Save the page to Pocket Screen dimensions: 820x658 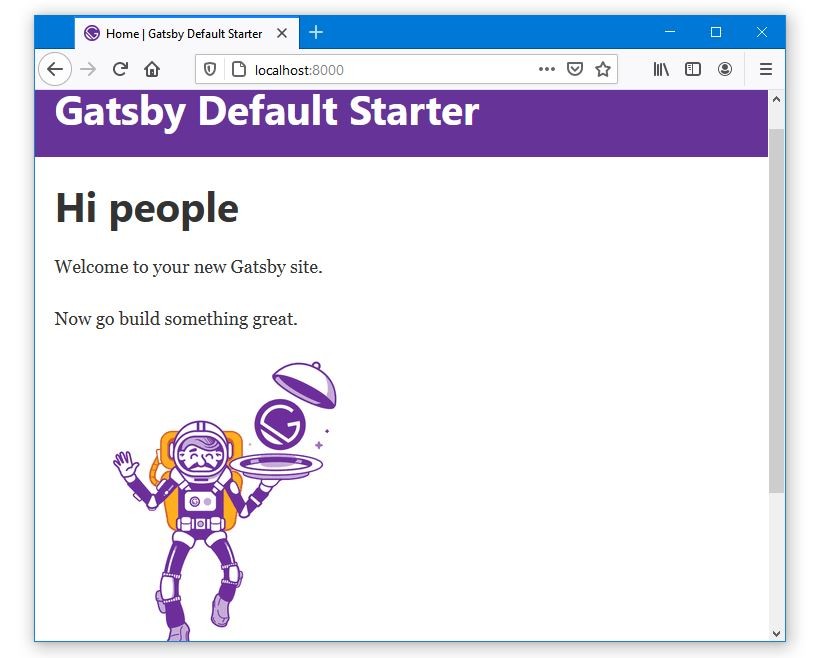click(575, 69)
